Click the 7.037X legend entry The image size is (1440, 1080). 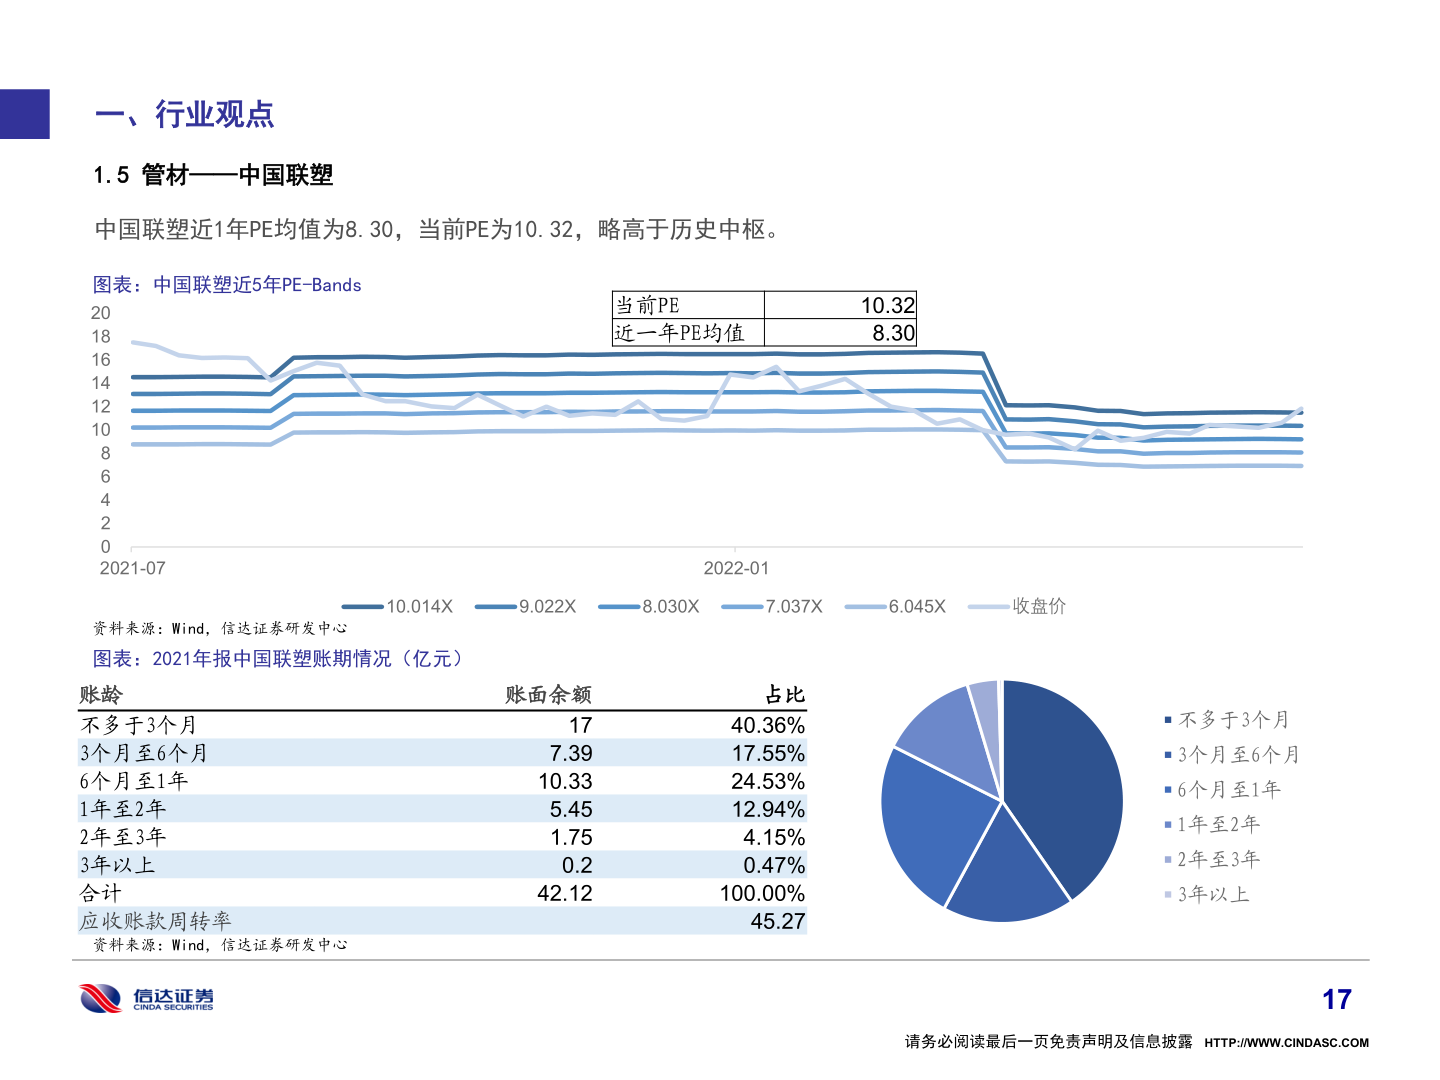(x=771, y=606)
